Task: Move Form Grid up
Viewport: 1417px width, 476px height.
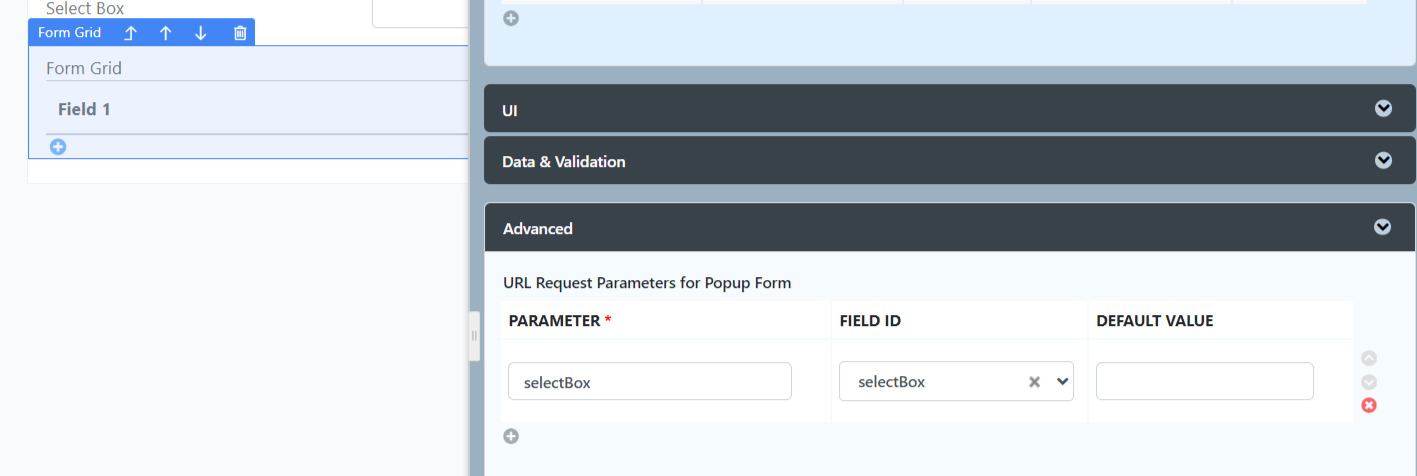Action: 166,33
